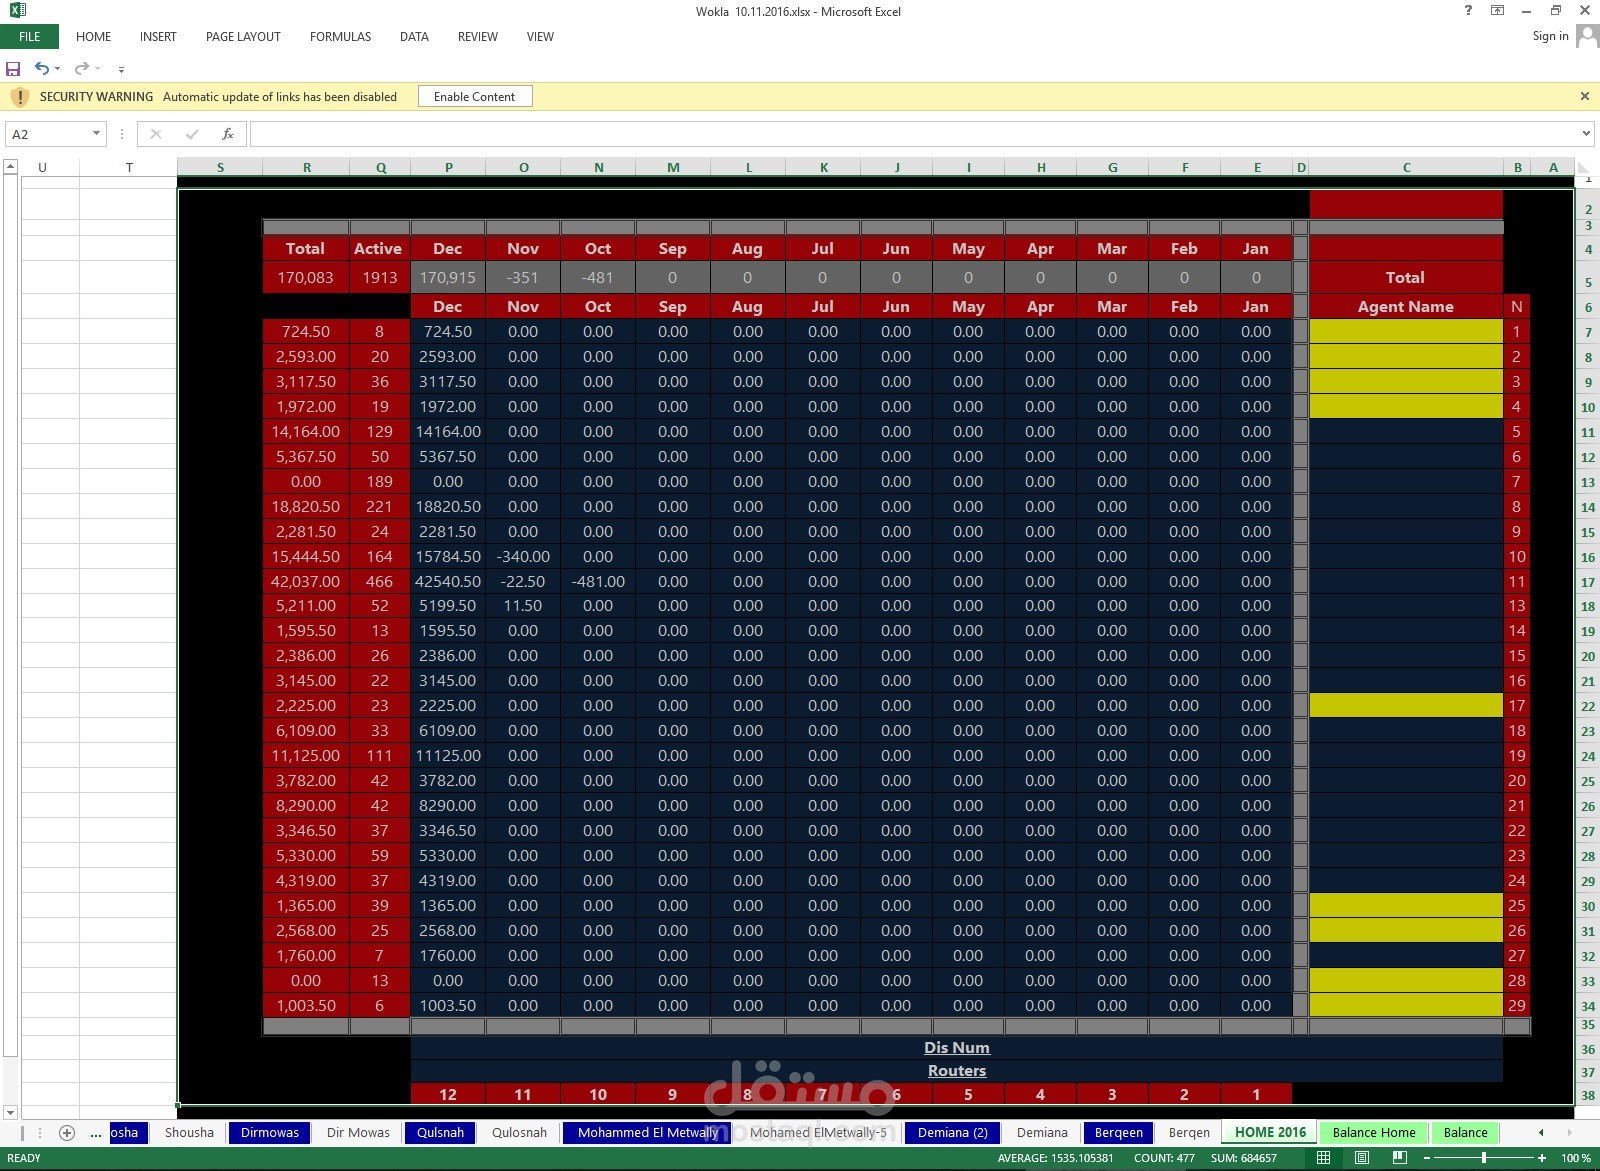Open the REVIEW ribbon tab
This screenshot has height=1171, width=1600.
click(477, 37)
